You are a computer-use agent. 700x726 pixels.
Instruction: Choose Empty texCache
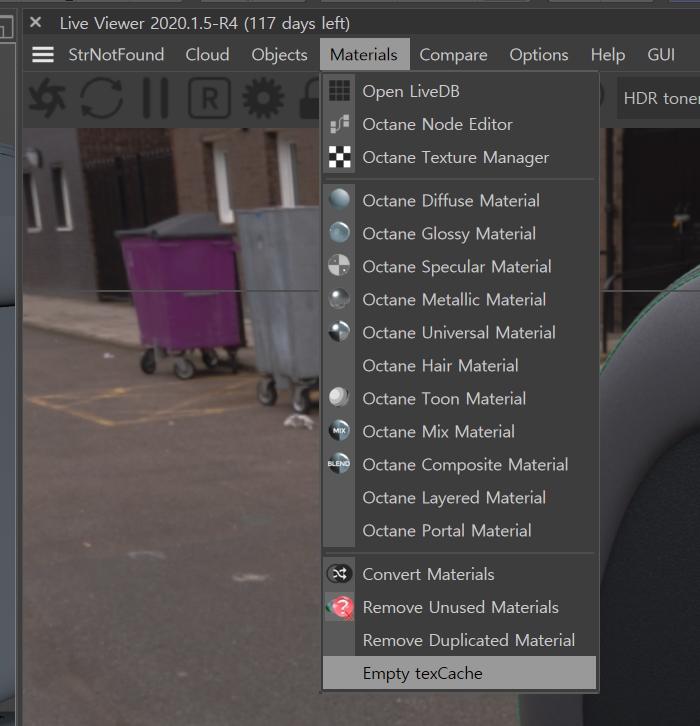(x=459, y=673)
